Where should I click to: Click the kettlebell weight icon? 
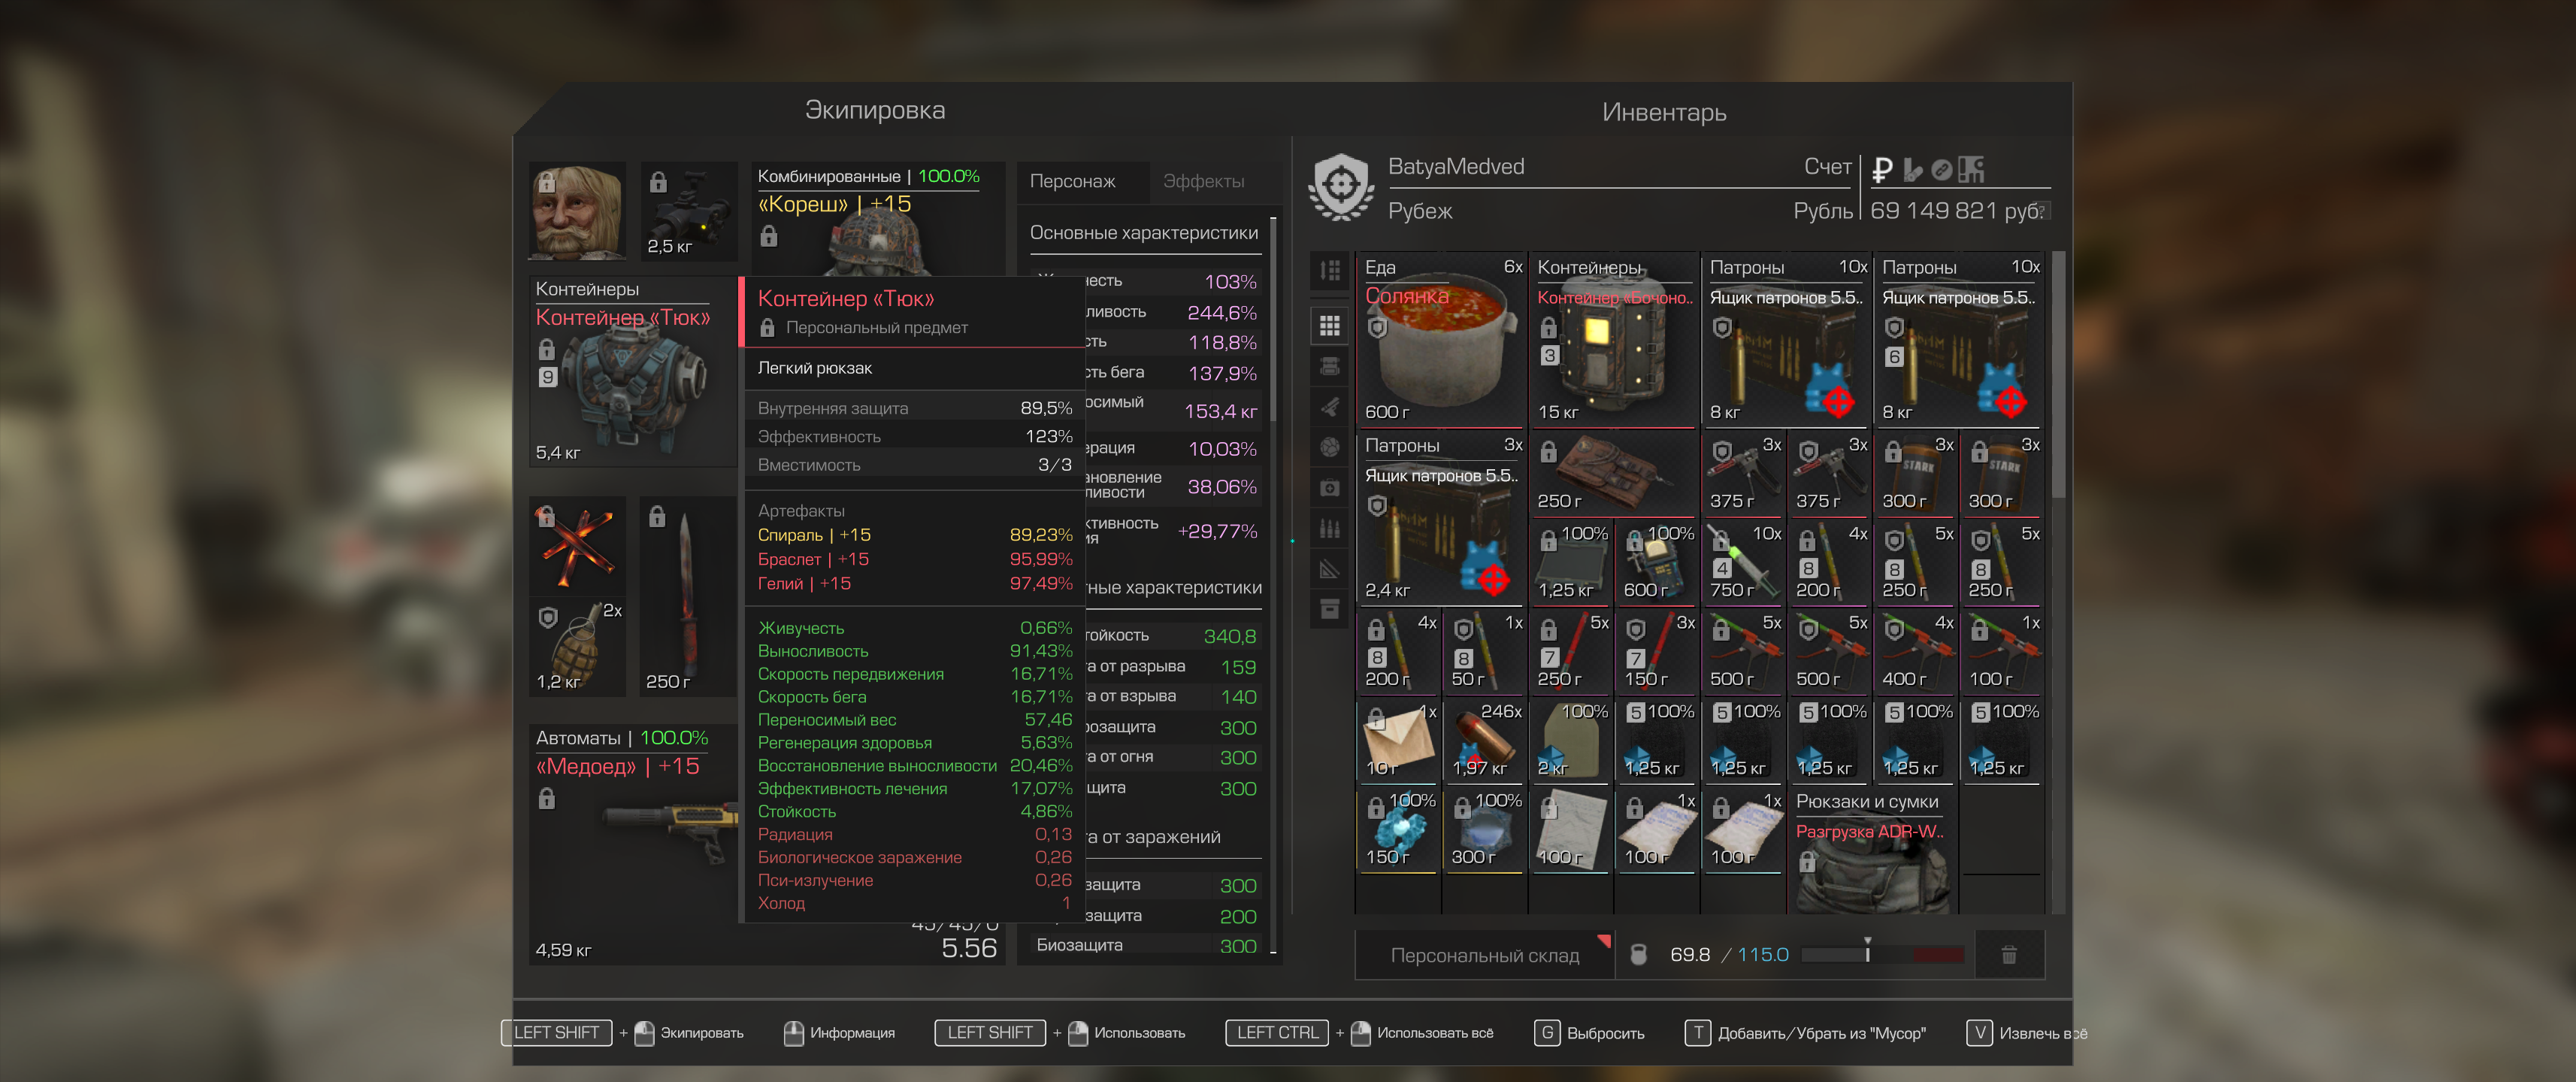point(1638,955)
